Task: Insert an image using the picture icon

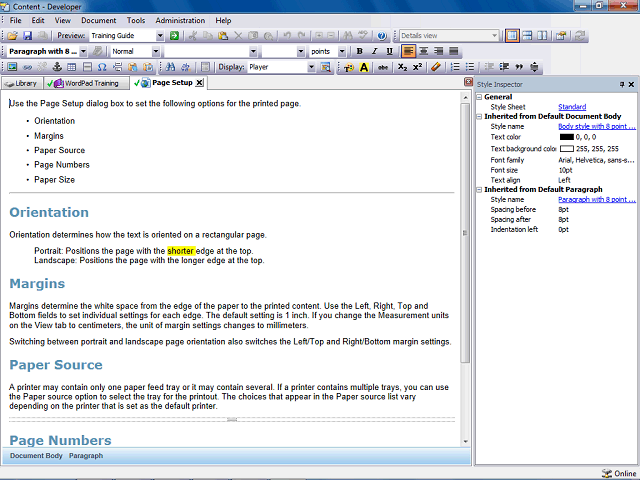Action: (12, 67)
